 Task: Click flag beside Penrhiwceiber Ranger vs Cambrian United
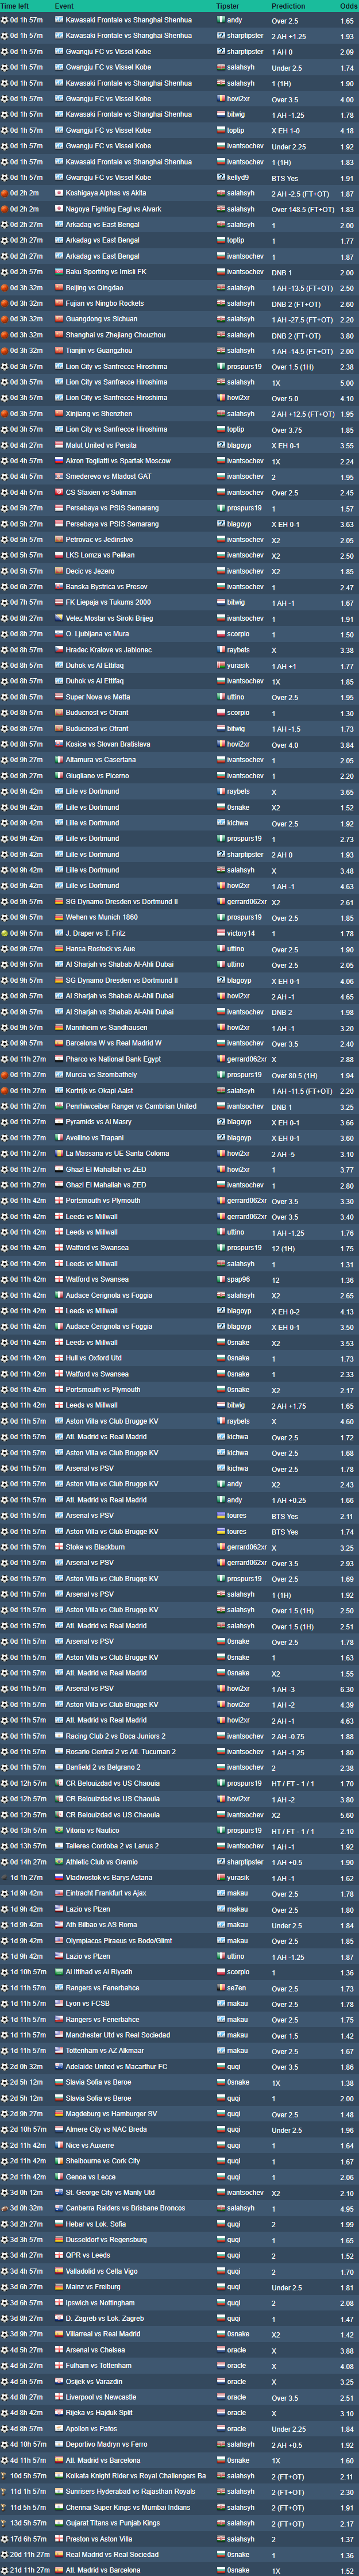59,1106
